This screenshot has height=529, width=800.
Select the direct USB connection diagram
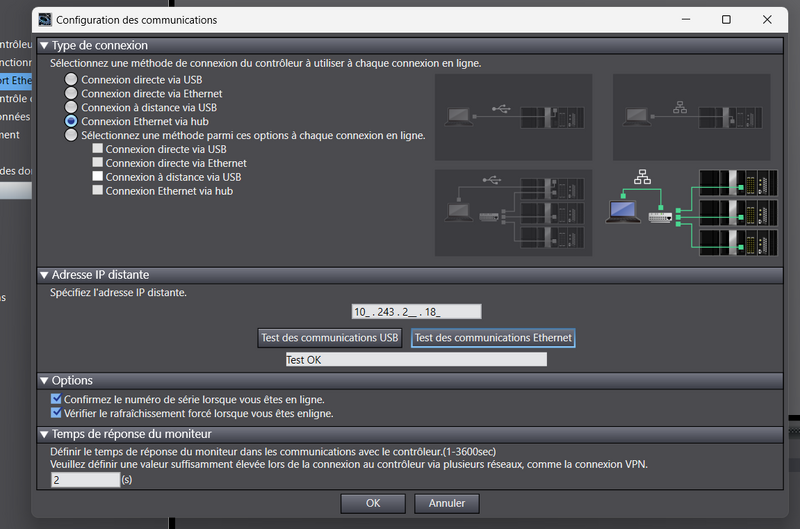click(x=513, y=115)
